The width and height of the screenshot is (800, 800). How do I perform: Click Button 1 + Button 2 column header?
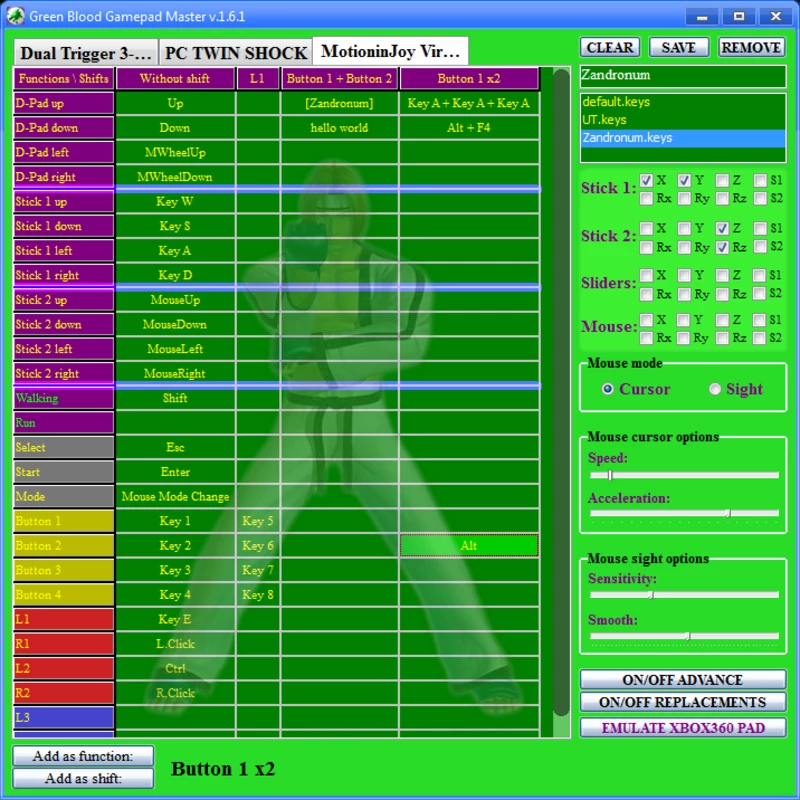339,79
